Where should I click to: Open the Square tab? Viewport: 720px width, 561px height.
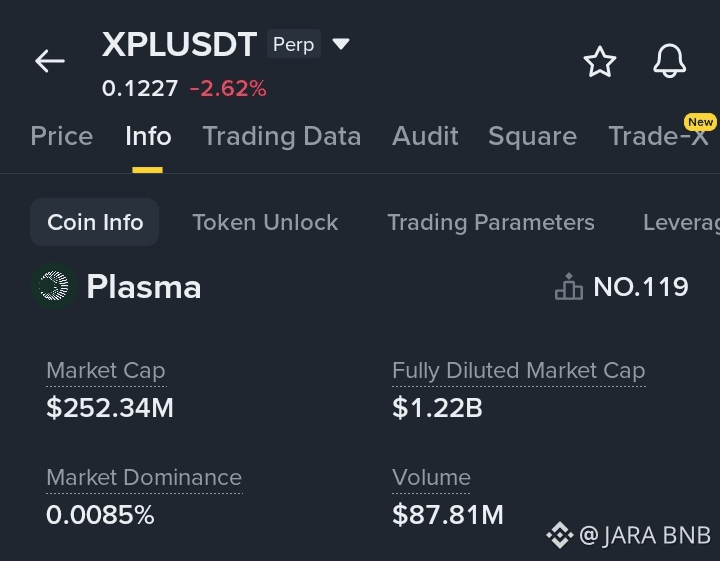tap(532, 136)
